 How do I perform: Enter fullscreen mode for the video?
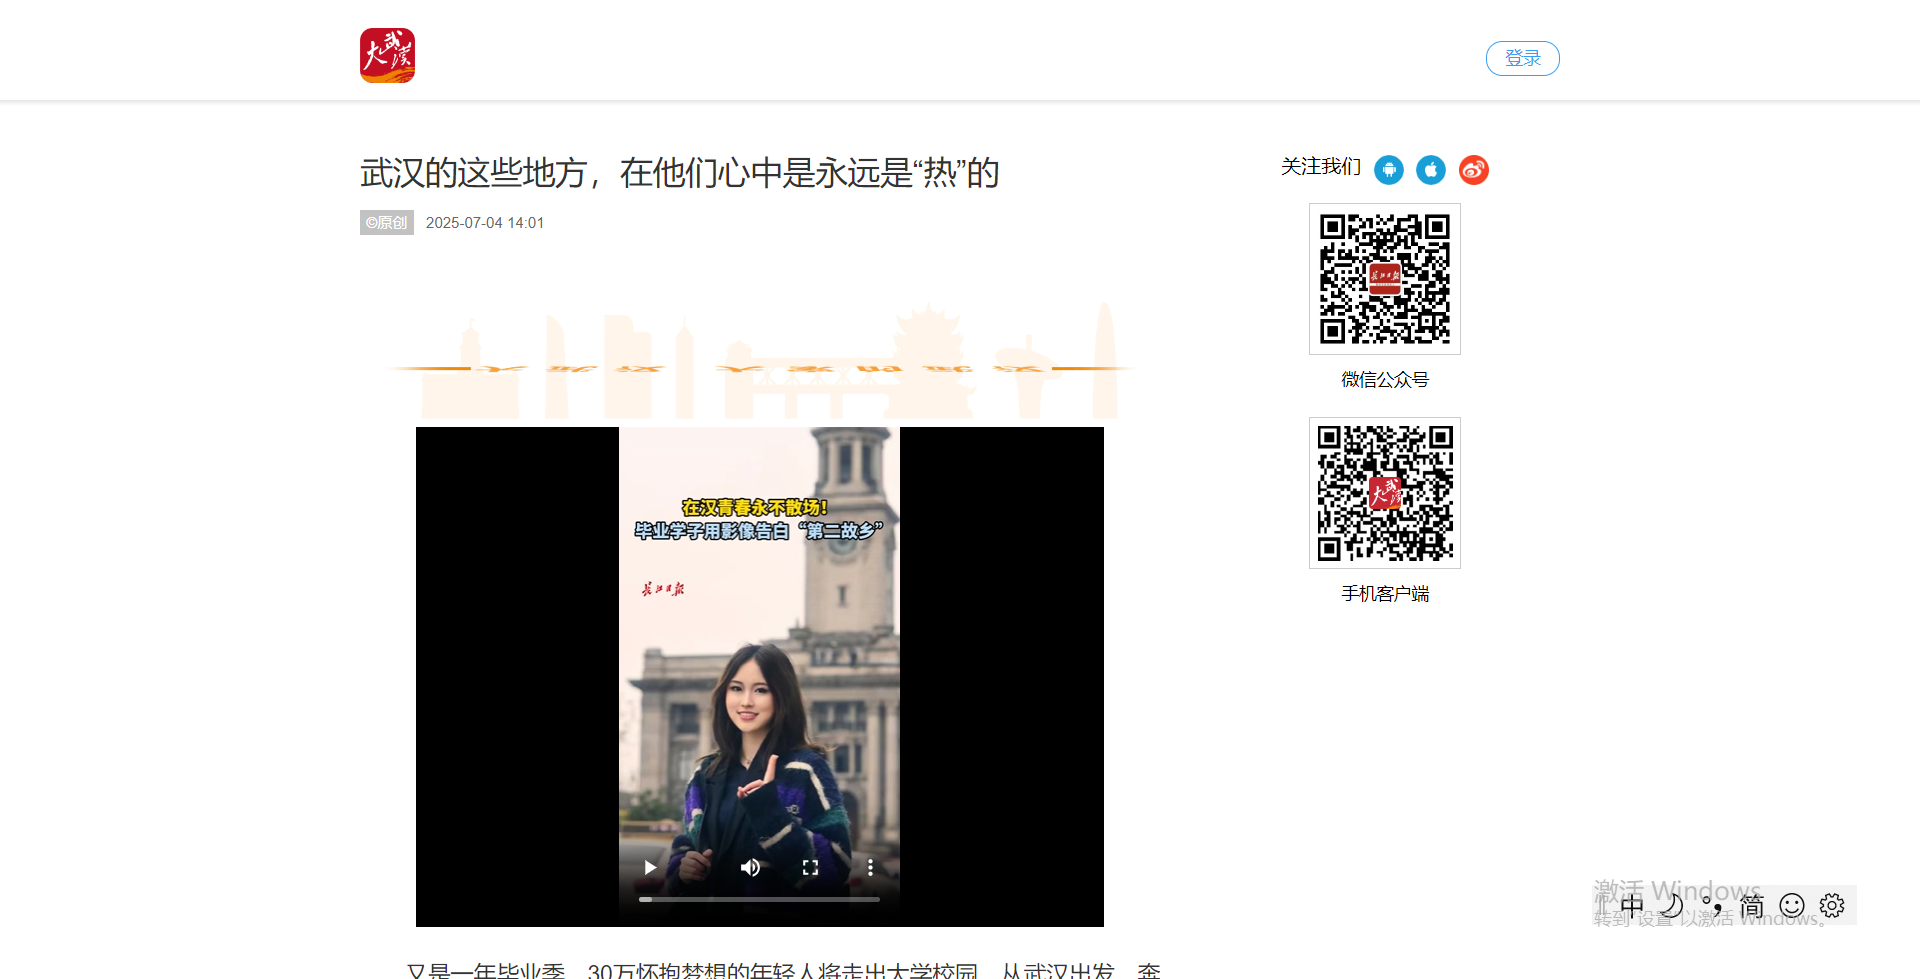coord(810,867)
